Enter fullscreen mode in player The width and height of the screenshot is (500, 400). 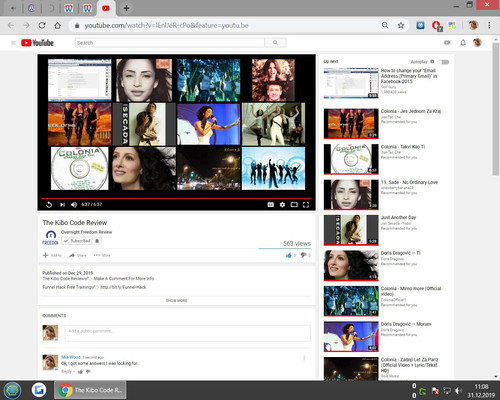tap(306, 204)
